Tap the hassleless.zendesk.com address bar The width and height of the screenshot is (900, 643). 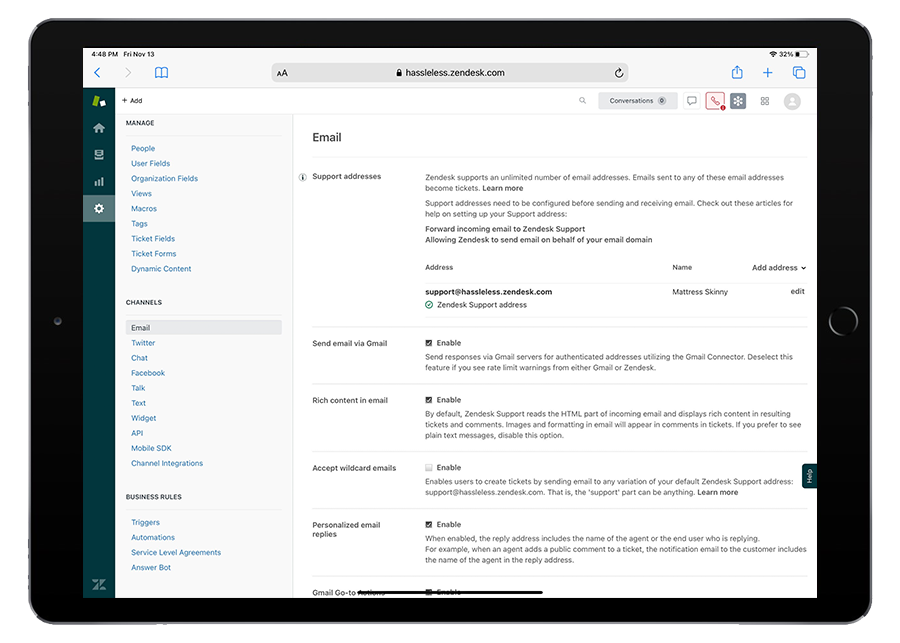450,73
